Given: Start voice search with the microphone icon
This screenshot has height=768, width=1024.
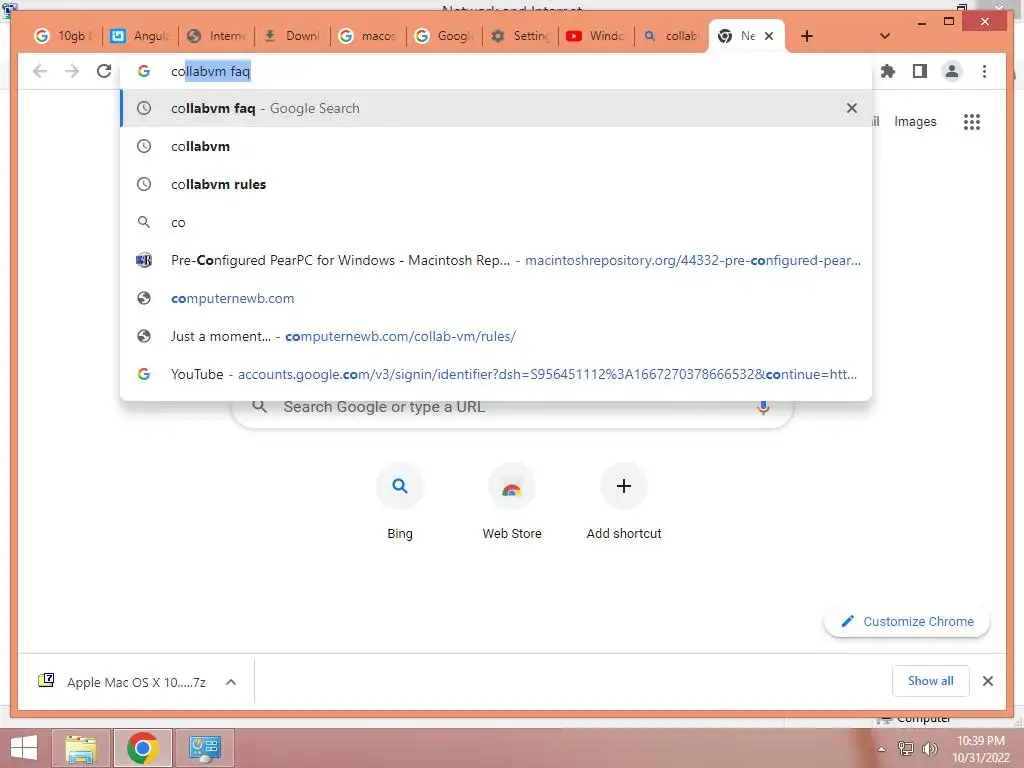Looking at the screenshot, I should click(763, 408).
